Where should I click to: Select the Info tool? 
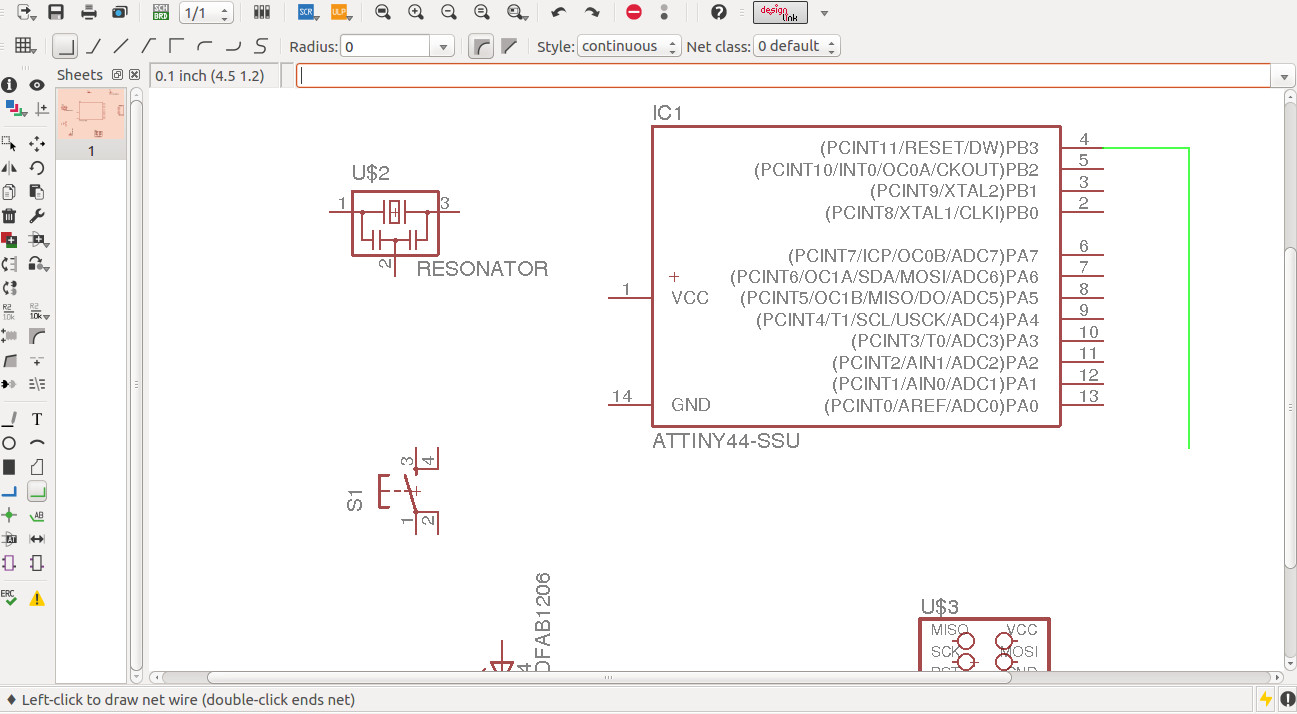point(10,85)
